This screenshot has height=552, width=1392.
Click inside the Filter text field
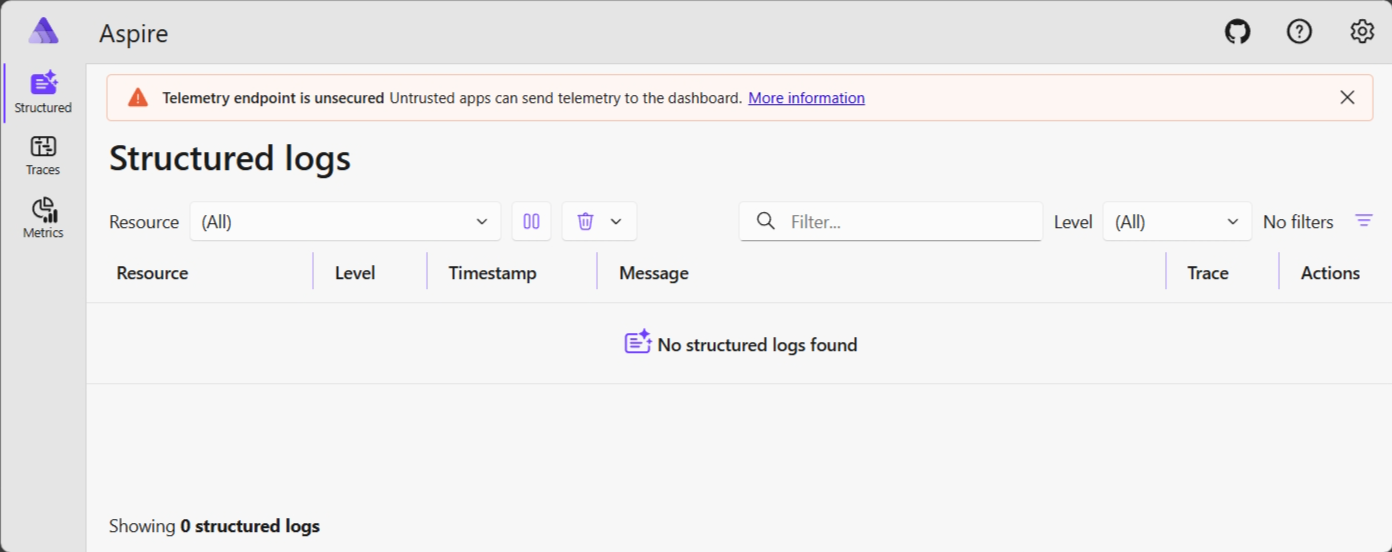pyautogui.click(x=910, y=221)
